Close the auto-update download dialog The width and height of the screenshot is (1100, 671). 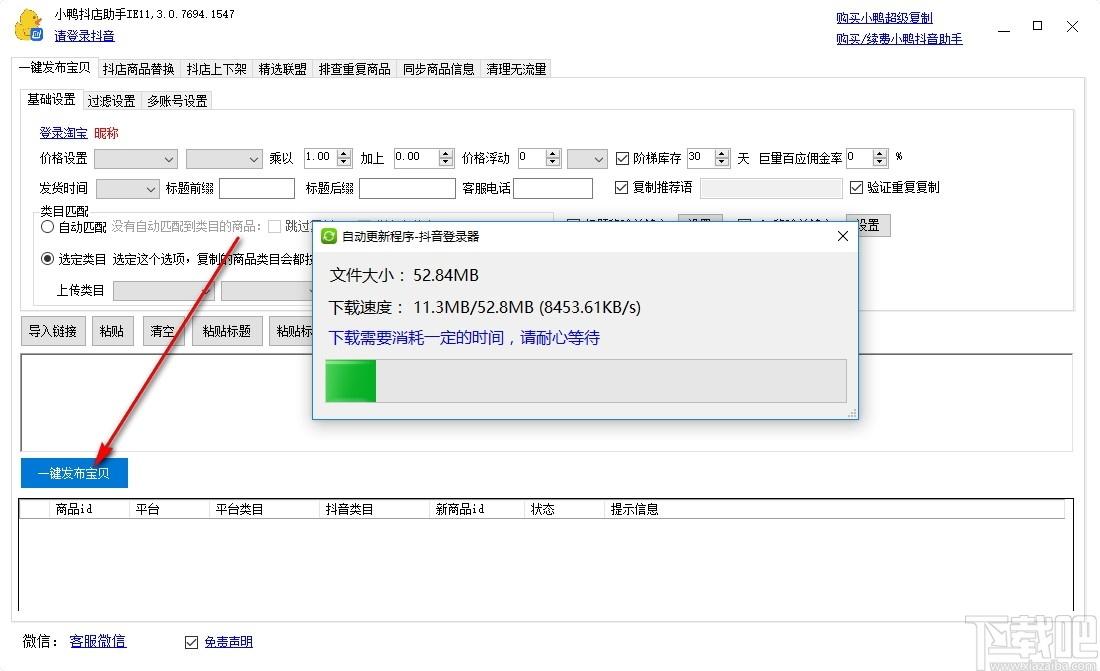coord(843,236)
